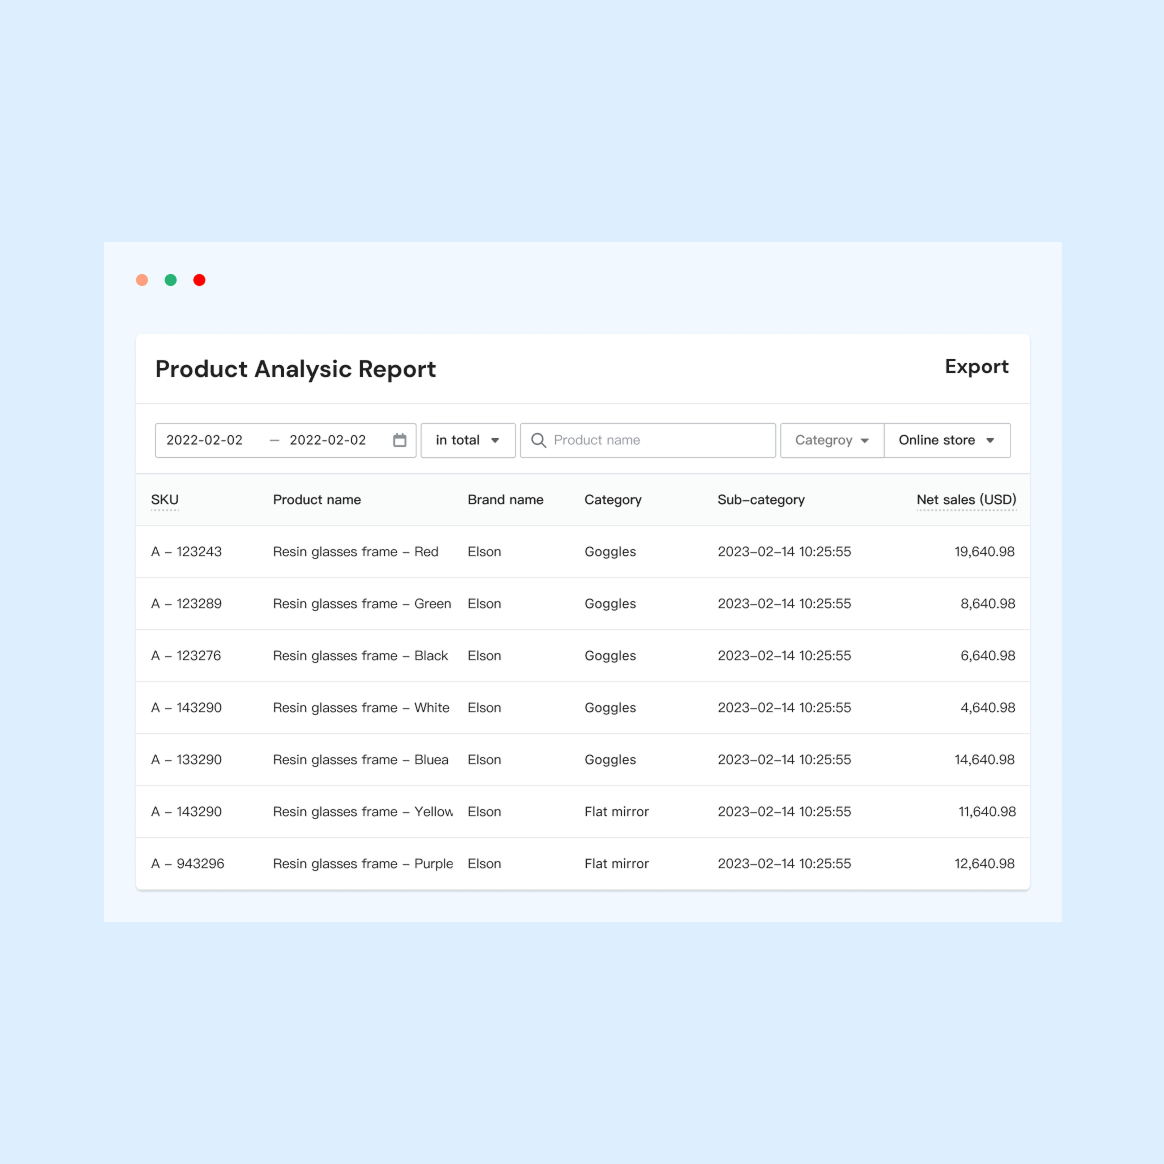Click 'Resin glasses frame – Red'
This screenshot has height=1164, width=1164.
click(356, 552)
